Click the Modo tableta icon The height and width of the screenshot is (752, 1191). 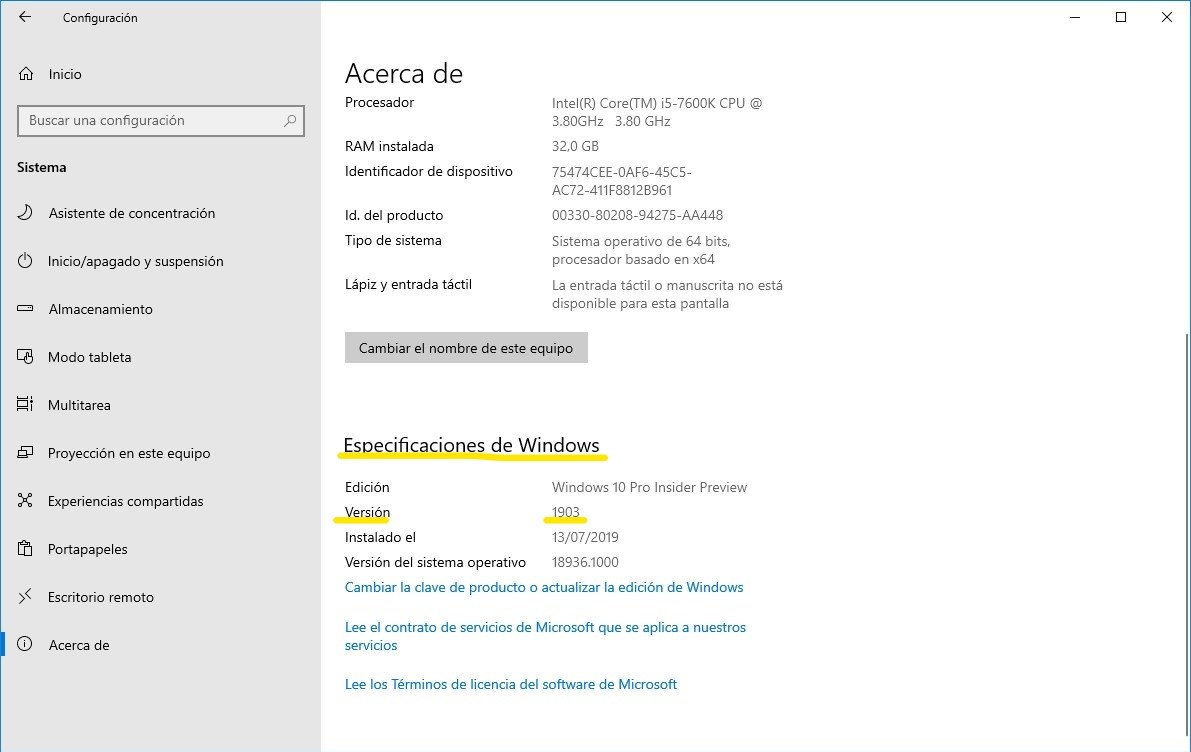(26, 357)
